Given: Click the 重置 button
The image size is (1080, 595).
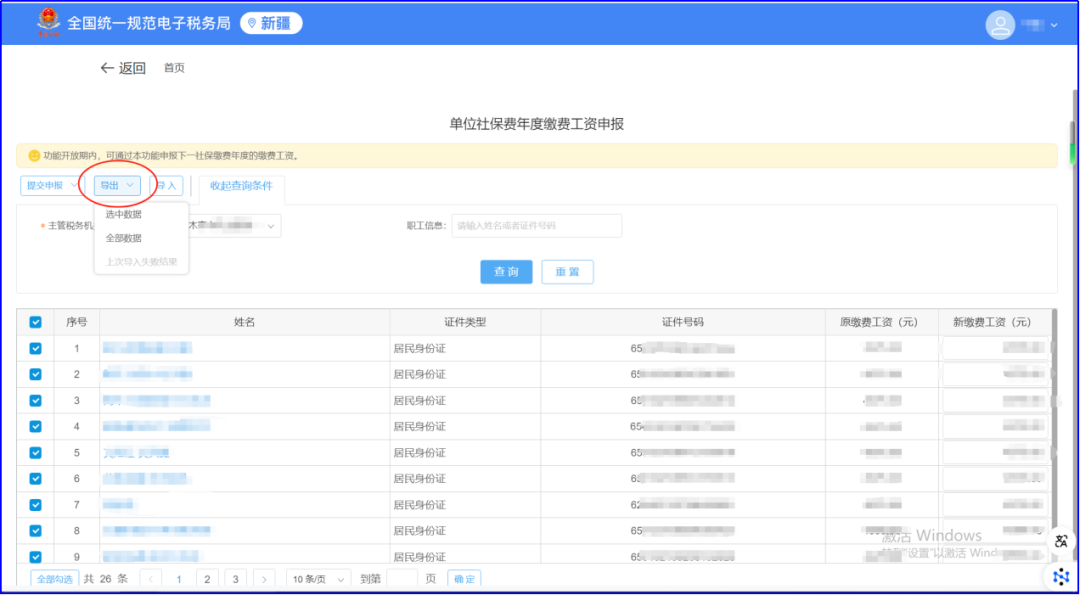Looking at the screenshot, I should [x=568, y=272].
